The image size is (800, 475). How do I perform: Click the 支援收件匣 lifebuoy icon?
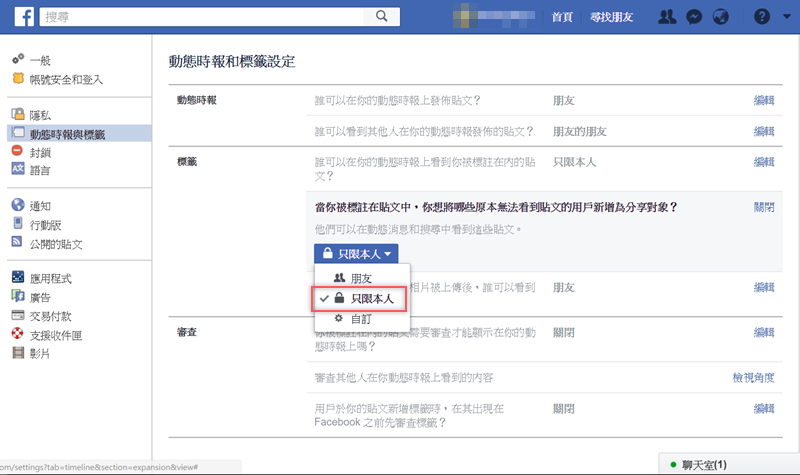coord(18,333)
